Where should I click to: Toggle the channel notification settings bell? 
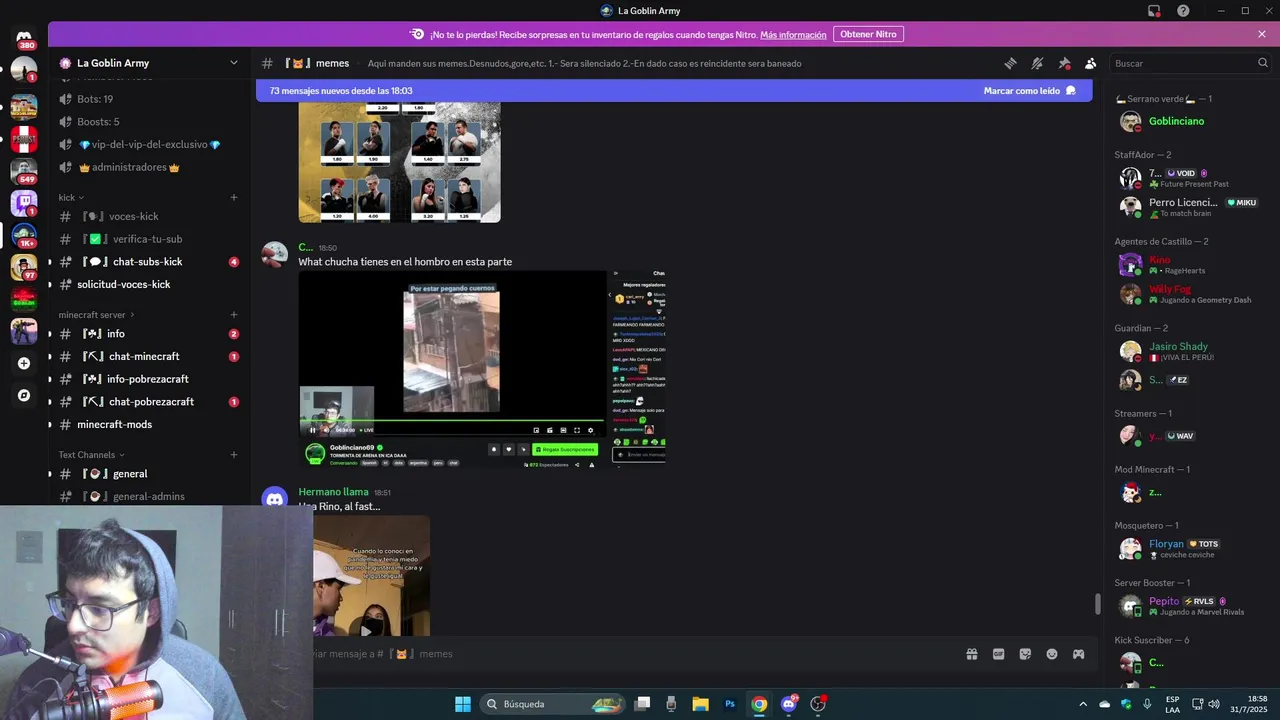[1037, 63]
